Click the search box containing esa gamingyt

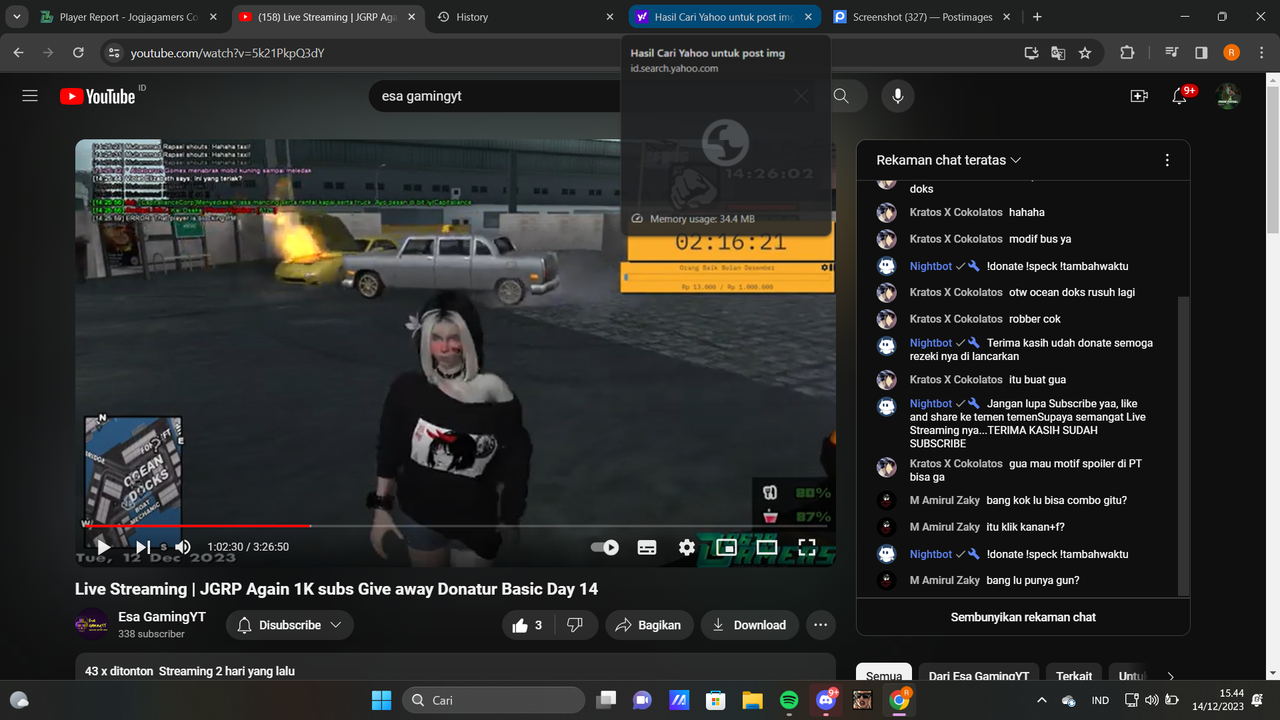coord(495,96)
